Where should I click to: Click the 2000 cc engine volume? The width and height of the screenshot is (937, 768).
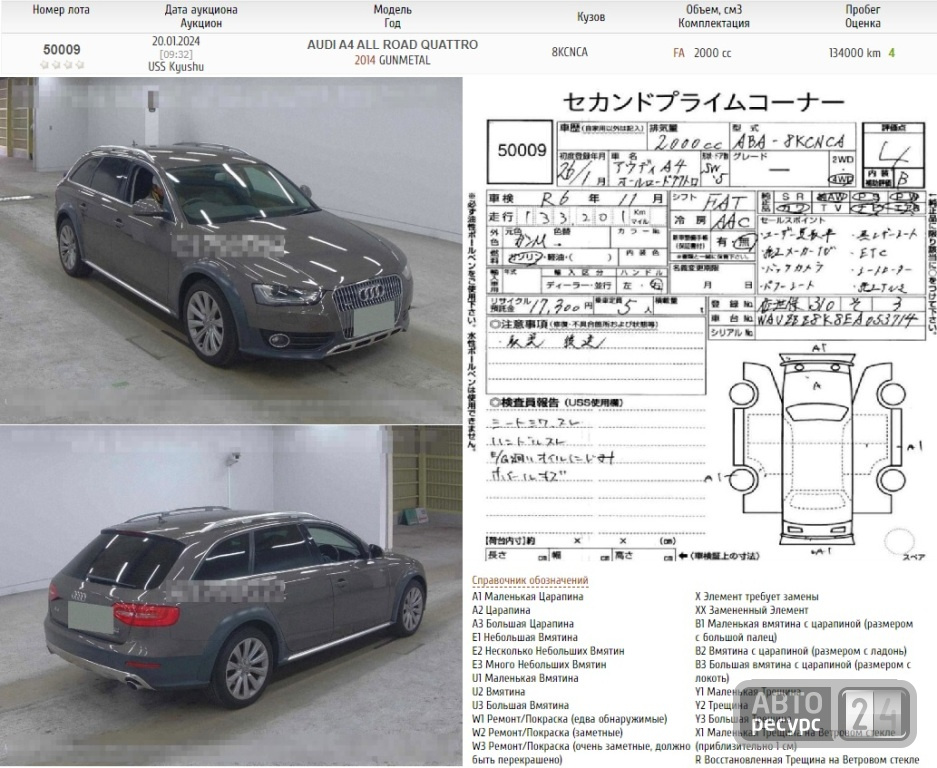tap(712, 53)
